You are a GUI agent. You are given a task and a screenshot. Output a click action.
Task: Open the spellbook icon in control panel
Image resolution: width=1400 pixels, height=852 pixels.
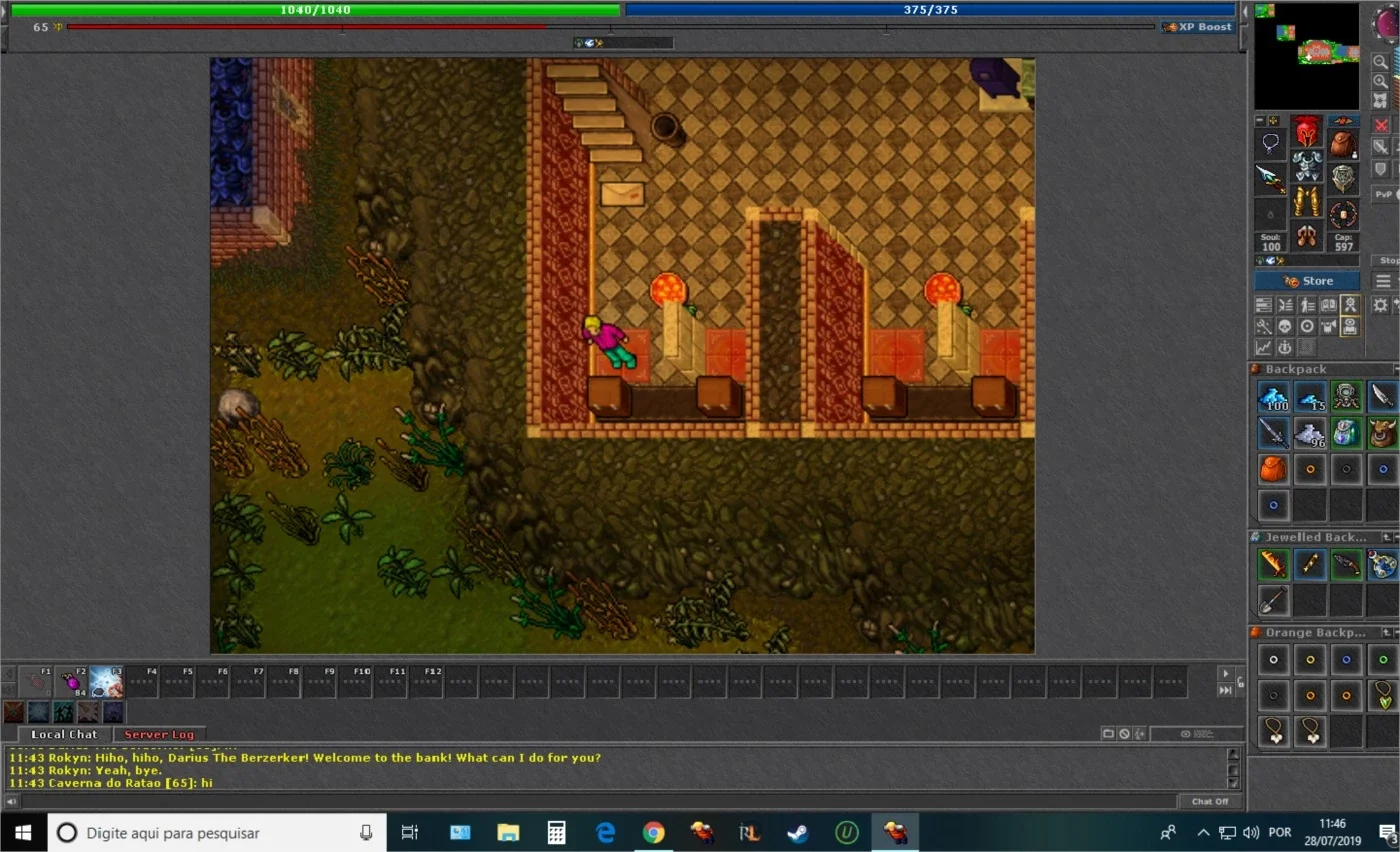tap(1328, 305)
